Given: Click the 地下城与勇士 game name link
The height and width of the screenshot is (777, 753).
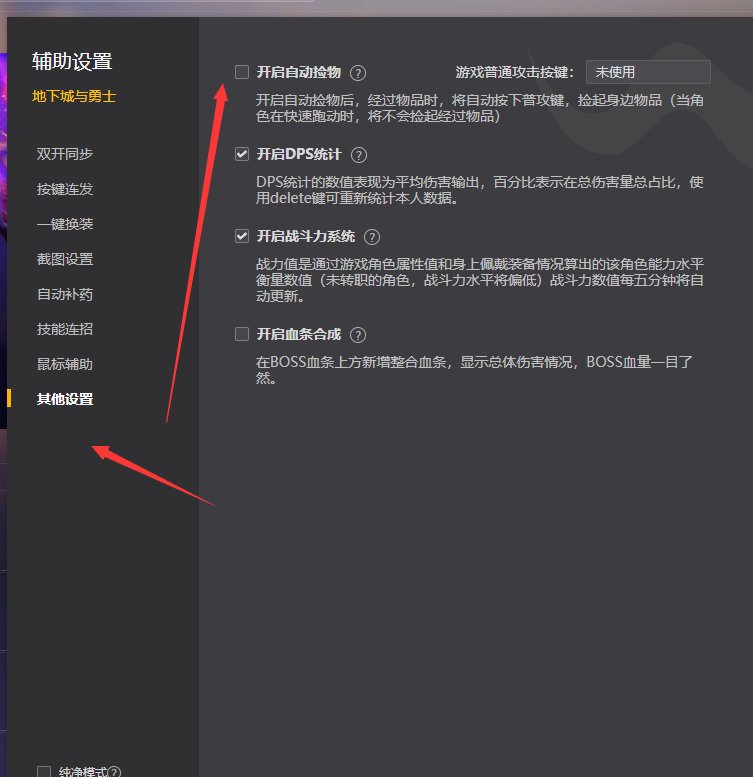Looking at the screenshot, I should click(x=74, y=98).
